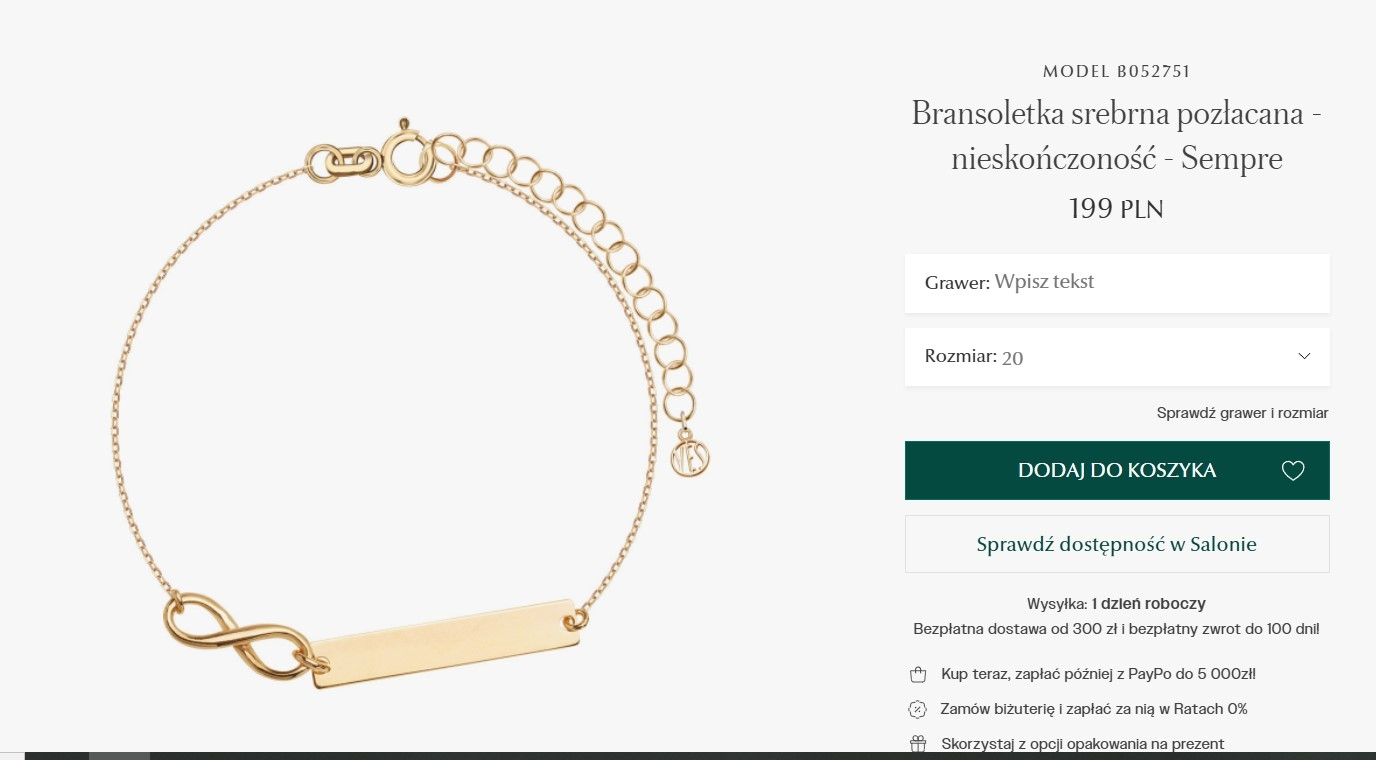
Task: Click the PayPo shopping bag icon
Action: pyautogui.click(x=917, y=675)
